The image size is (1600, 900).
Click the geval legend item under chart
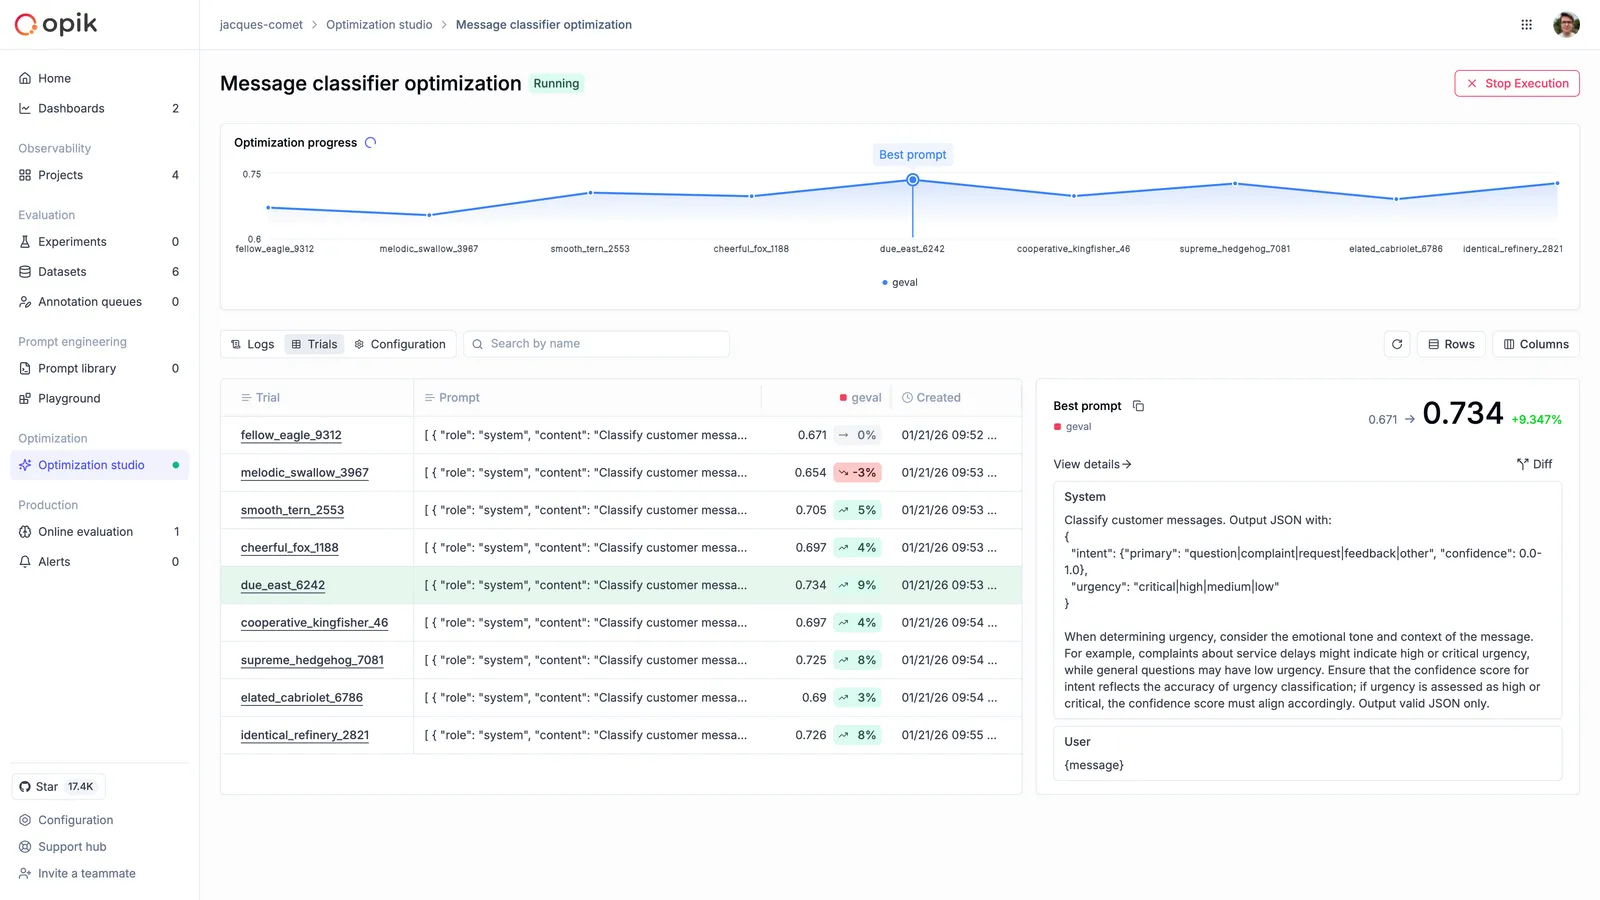[x=900, y=283]
